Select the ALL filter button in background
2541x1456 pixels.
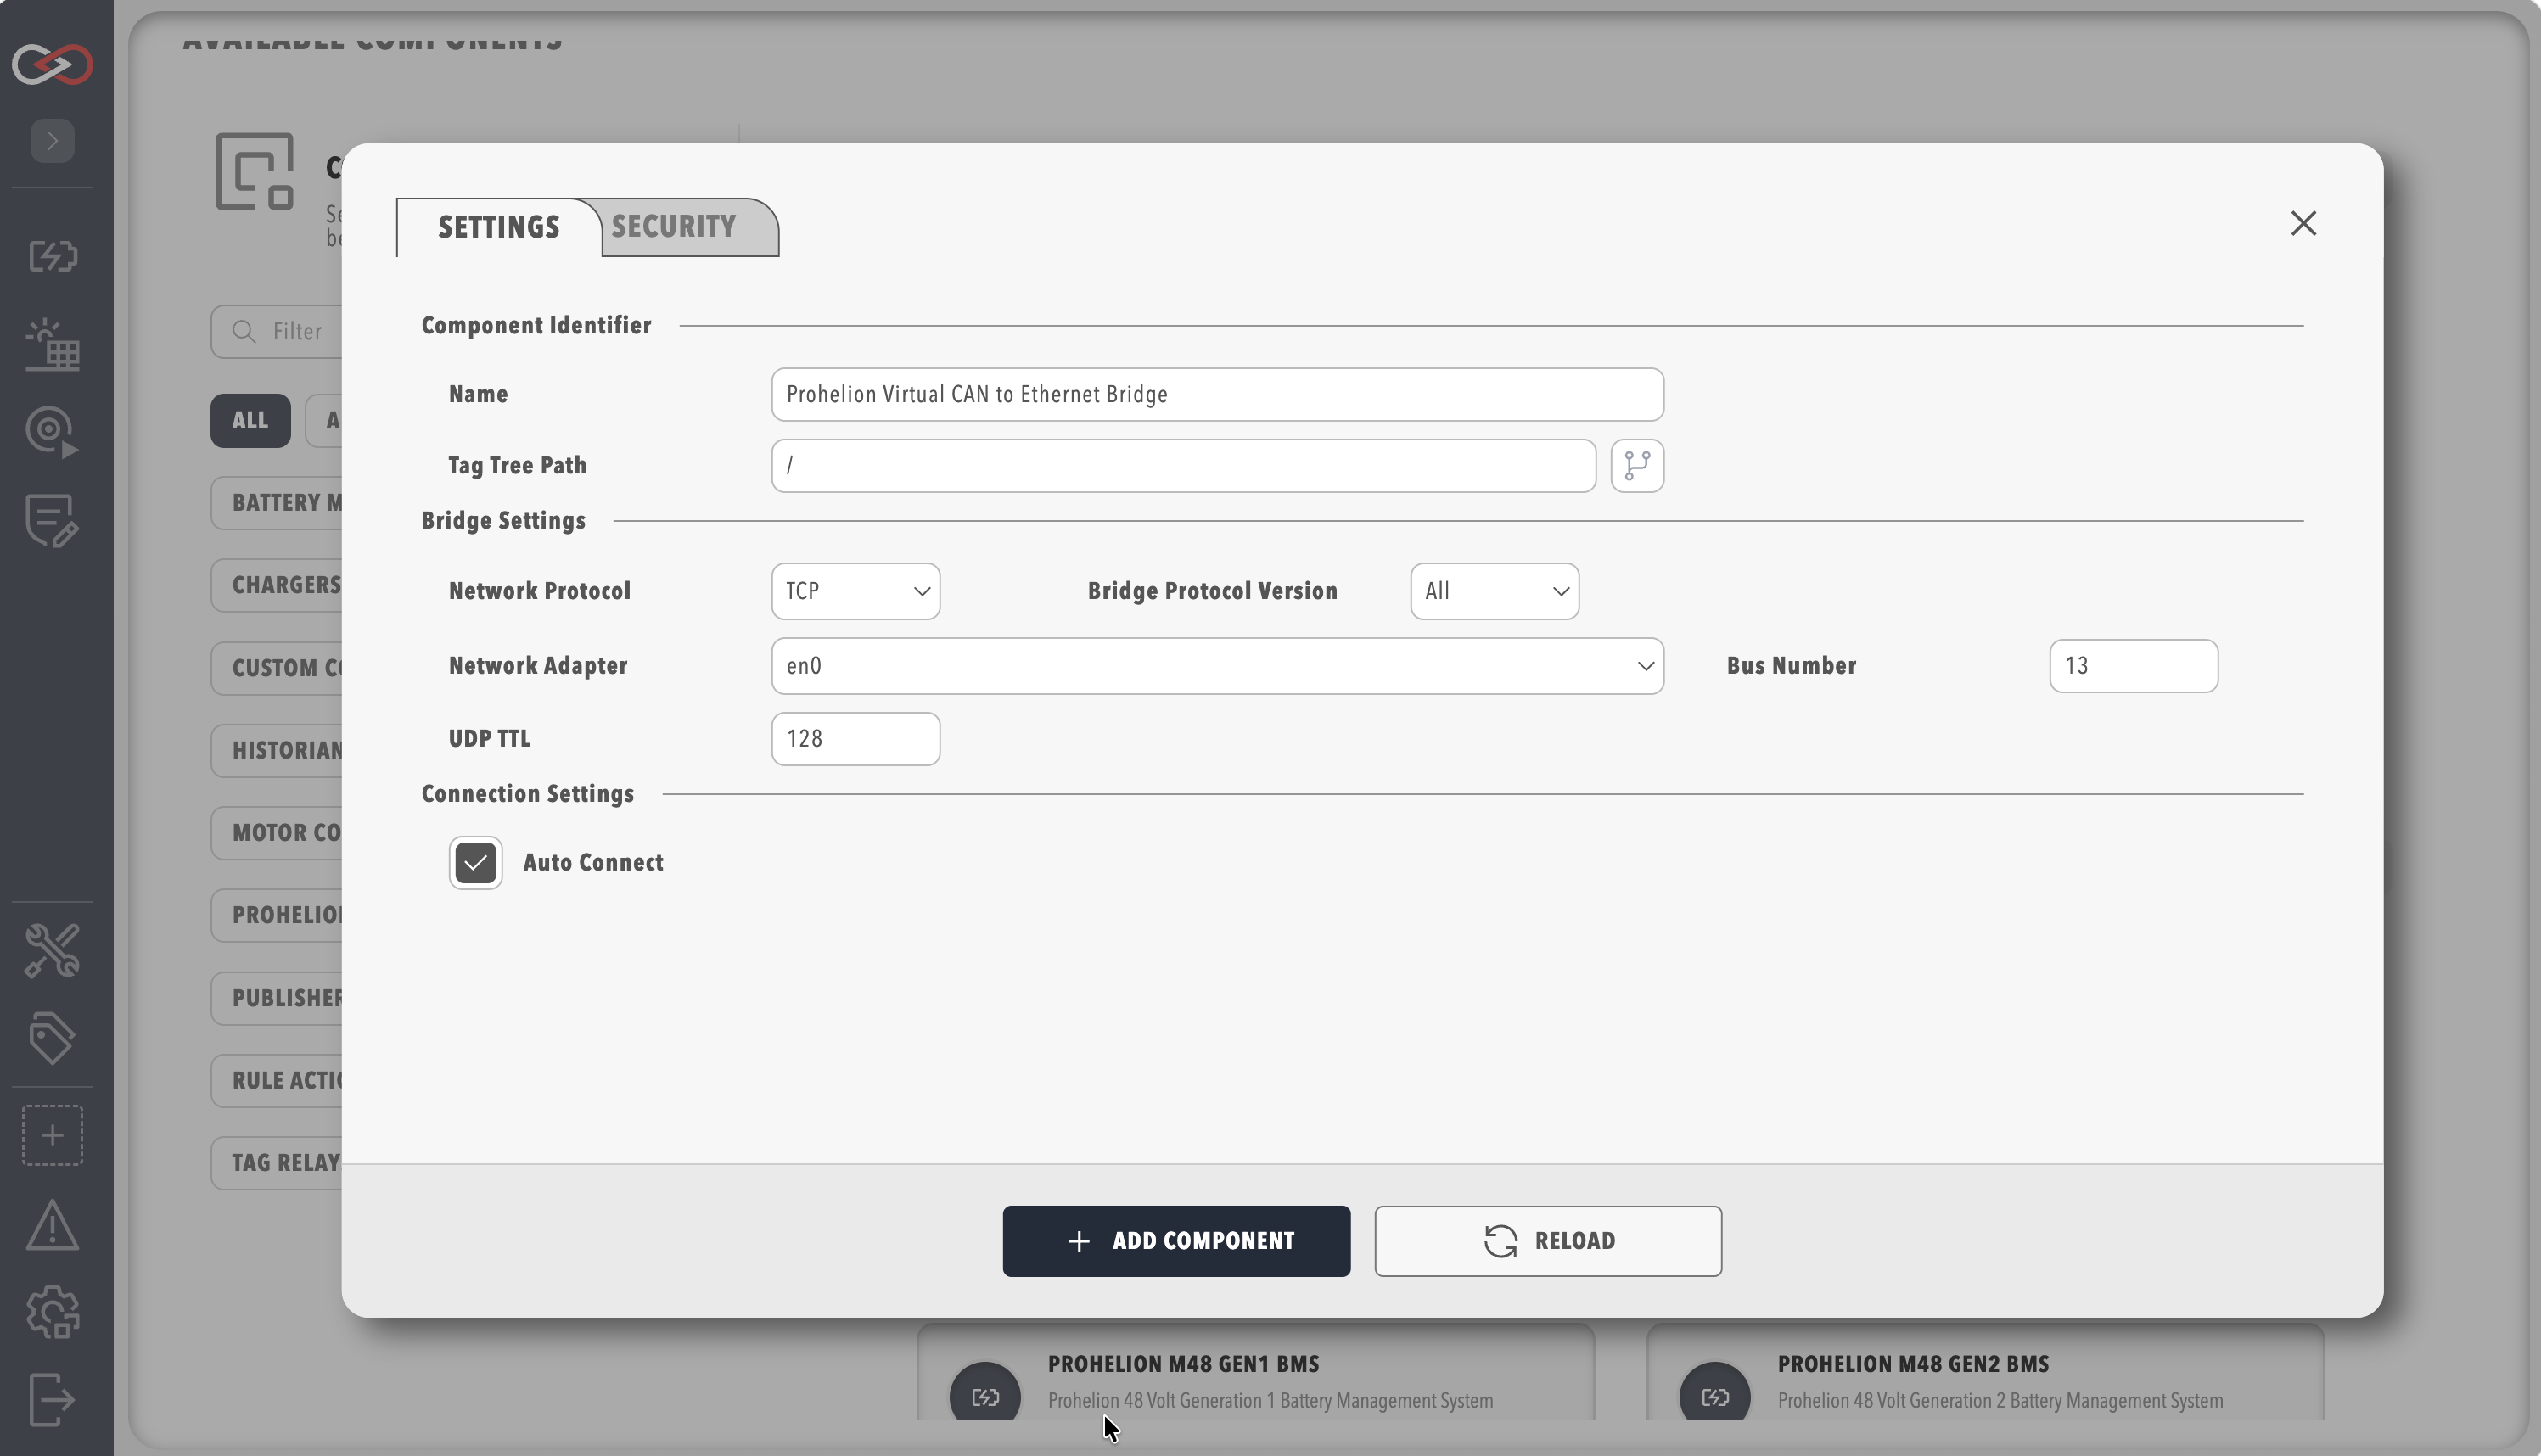(x=250, y=421)
